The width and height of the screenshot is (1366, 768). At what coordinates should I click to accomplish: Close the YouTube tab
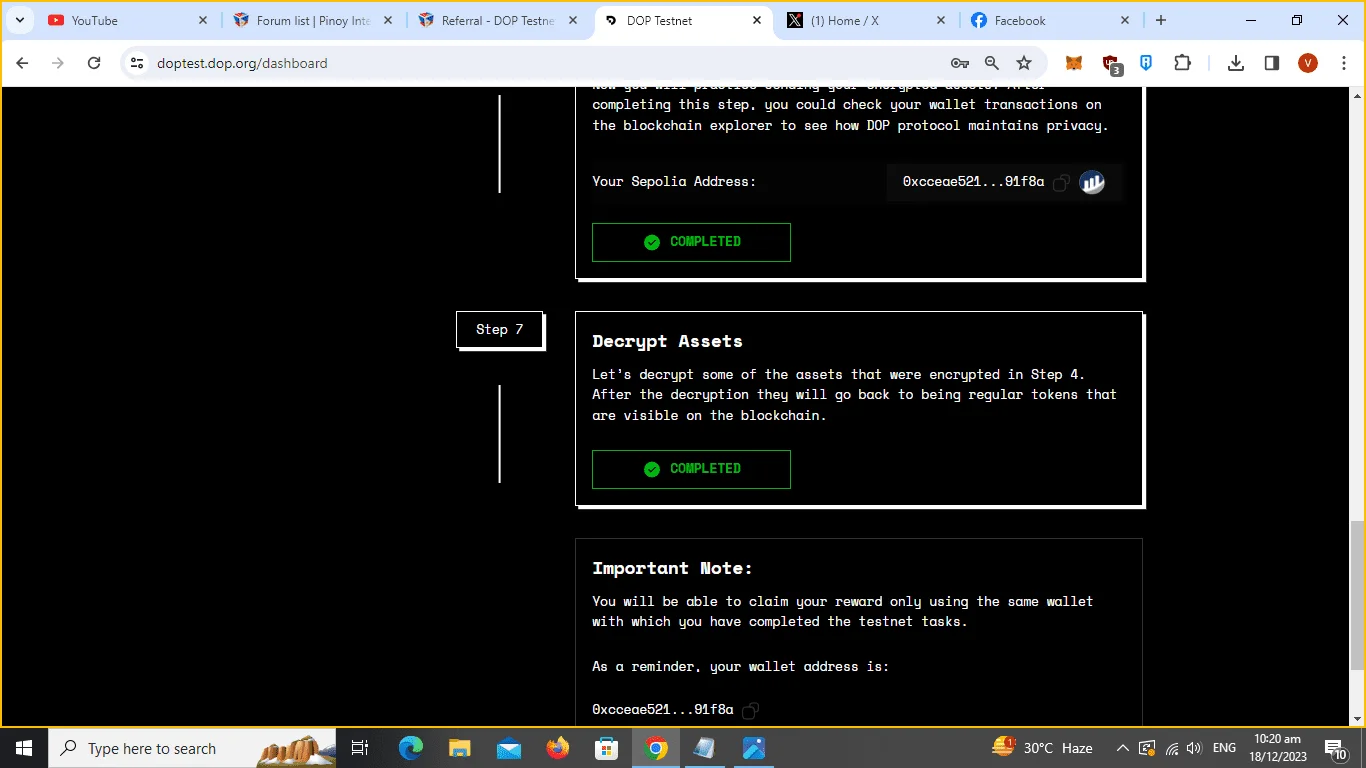click(x=203, y=20)
